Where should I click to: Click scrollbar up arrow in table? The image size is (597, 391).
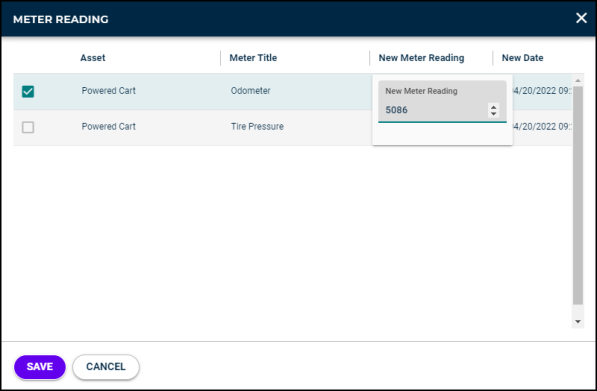click(578, 80)
